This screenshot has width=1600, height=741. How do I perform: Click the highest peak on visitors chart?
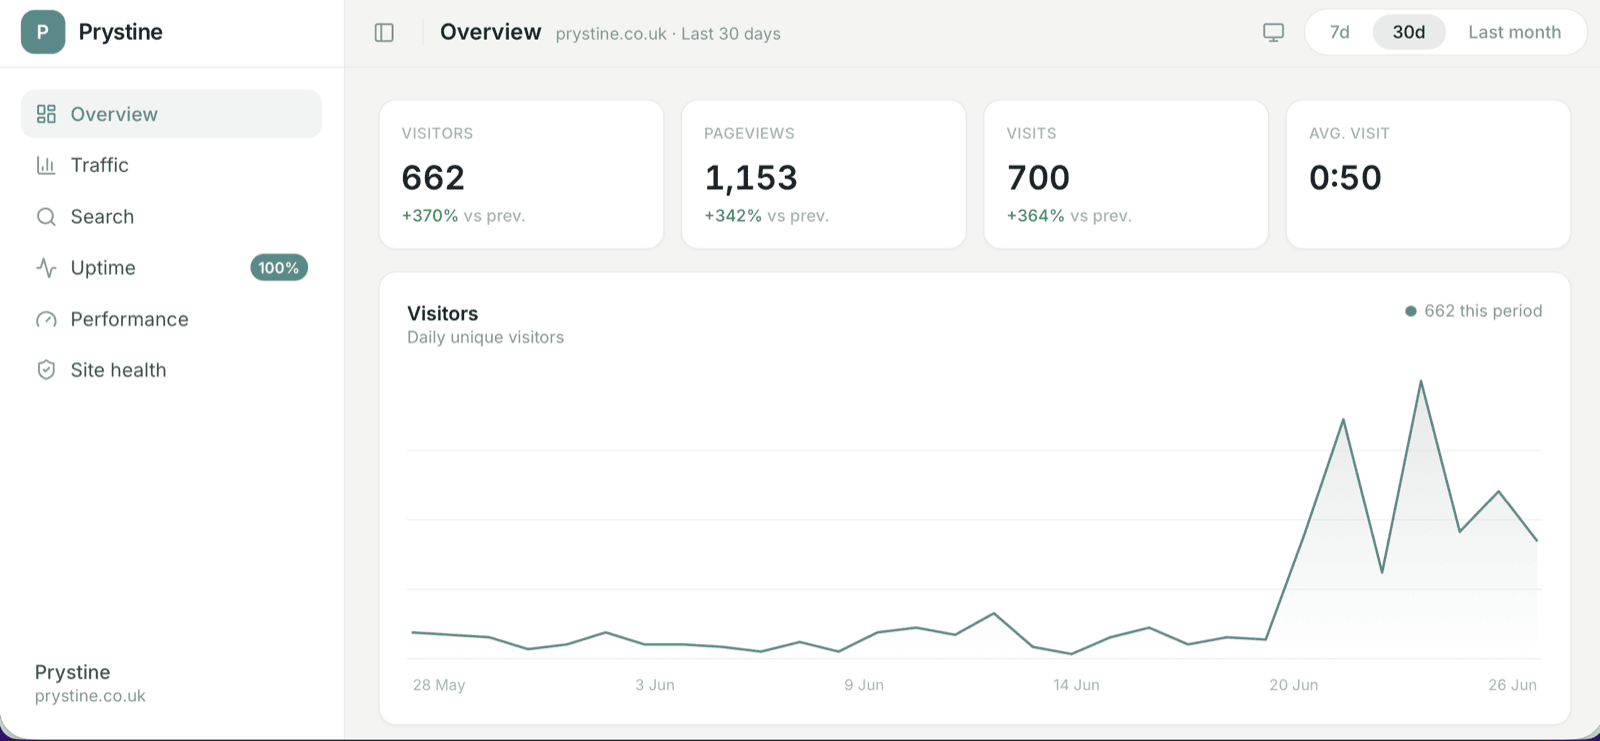click(1421, 382)
